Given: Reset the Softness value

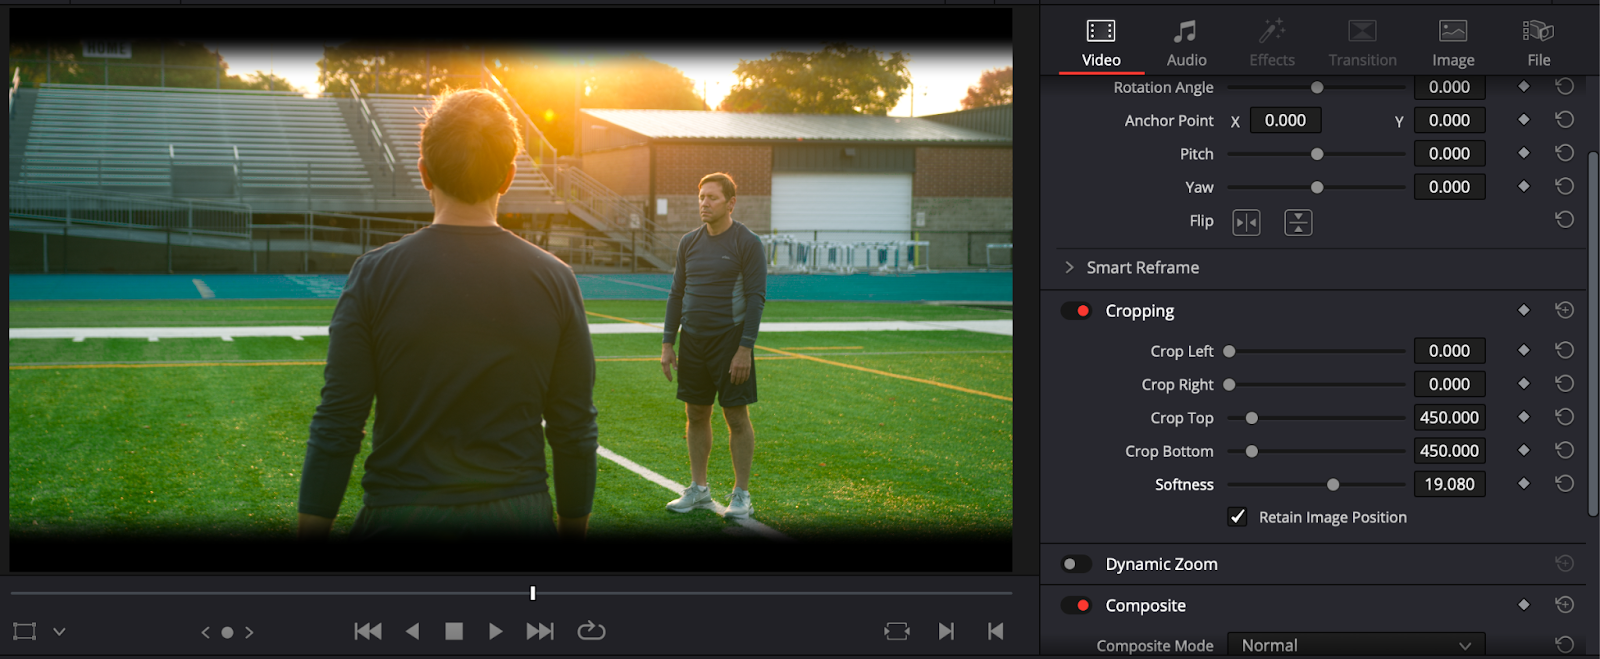Looking at the screenshot, I should (1565, 483).
